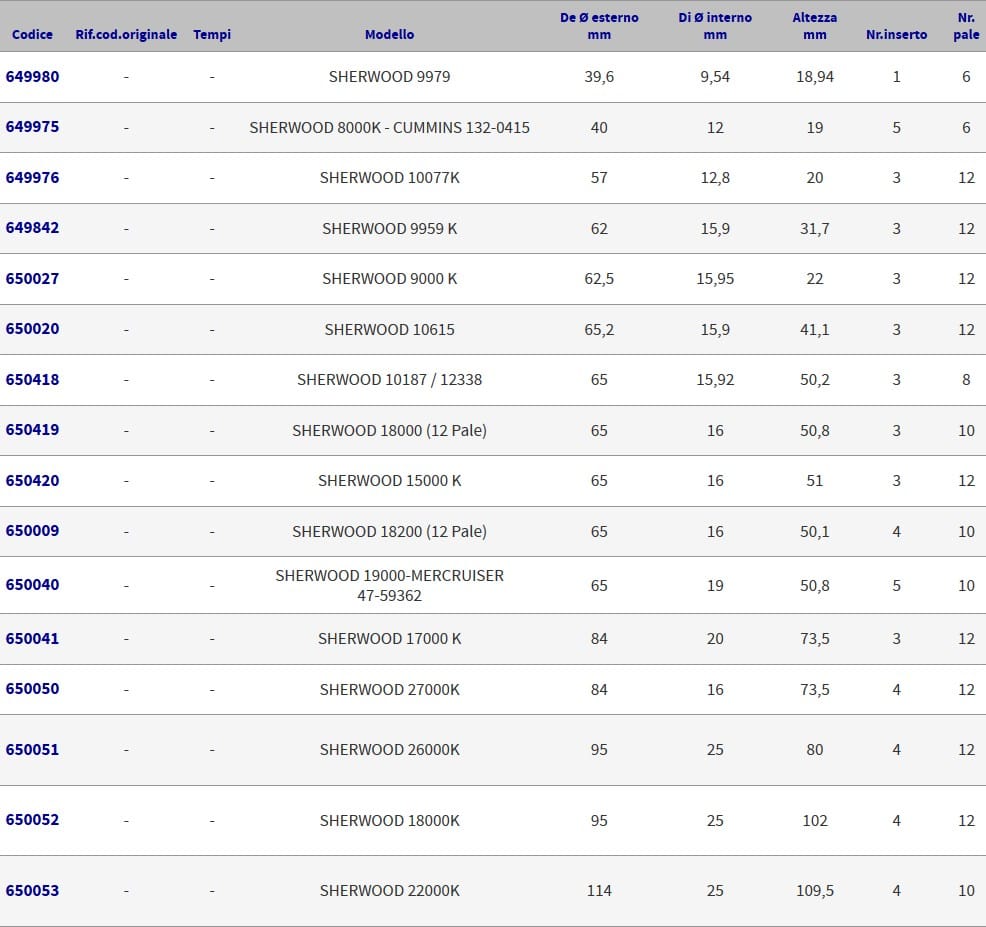986x927 pixels.
Task: Click the De Ø esterno mm header
Action: pyautogui.click(x=599, y=26)
